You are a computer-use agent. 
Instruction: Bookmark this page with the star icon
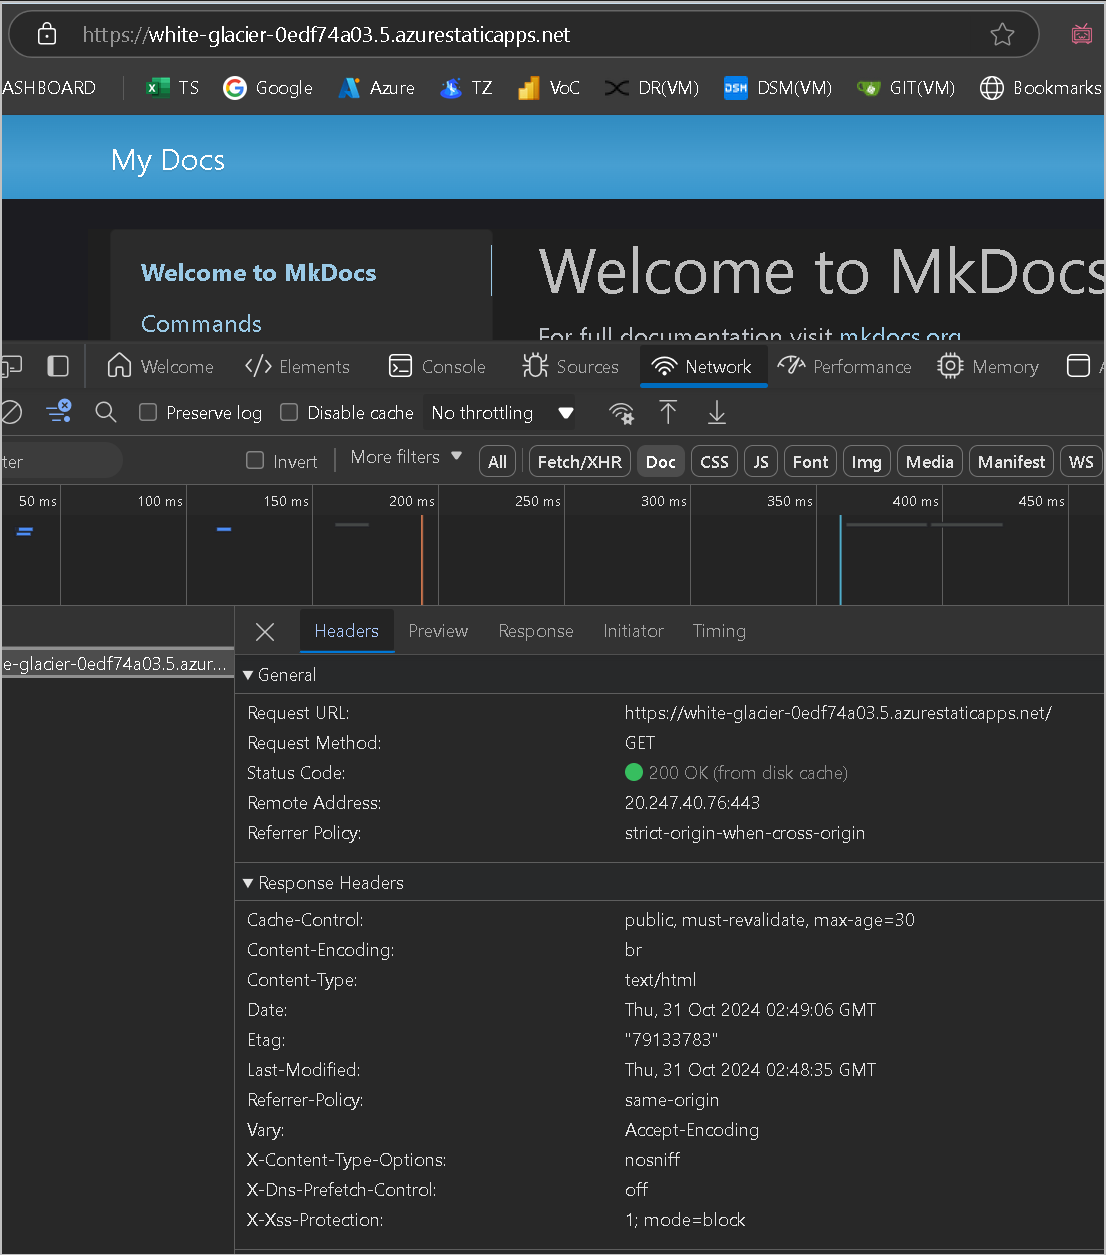tap(1002, 35)
